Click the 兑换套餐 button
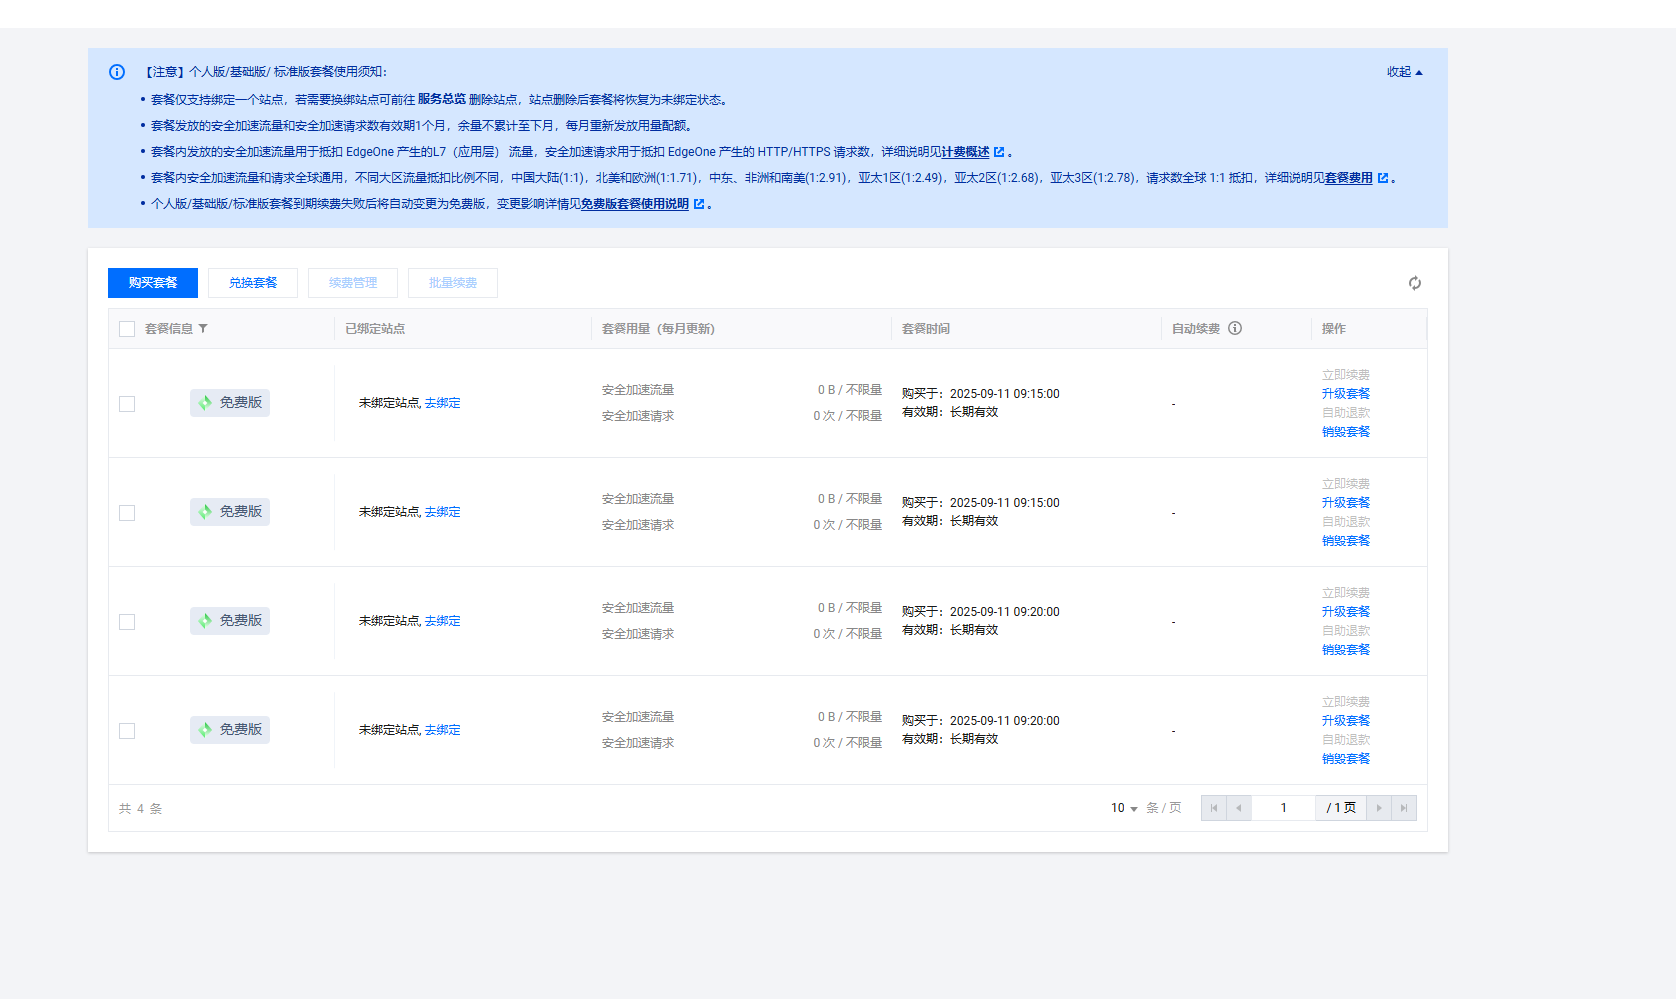 [x=253, y=283]
